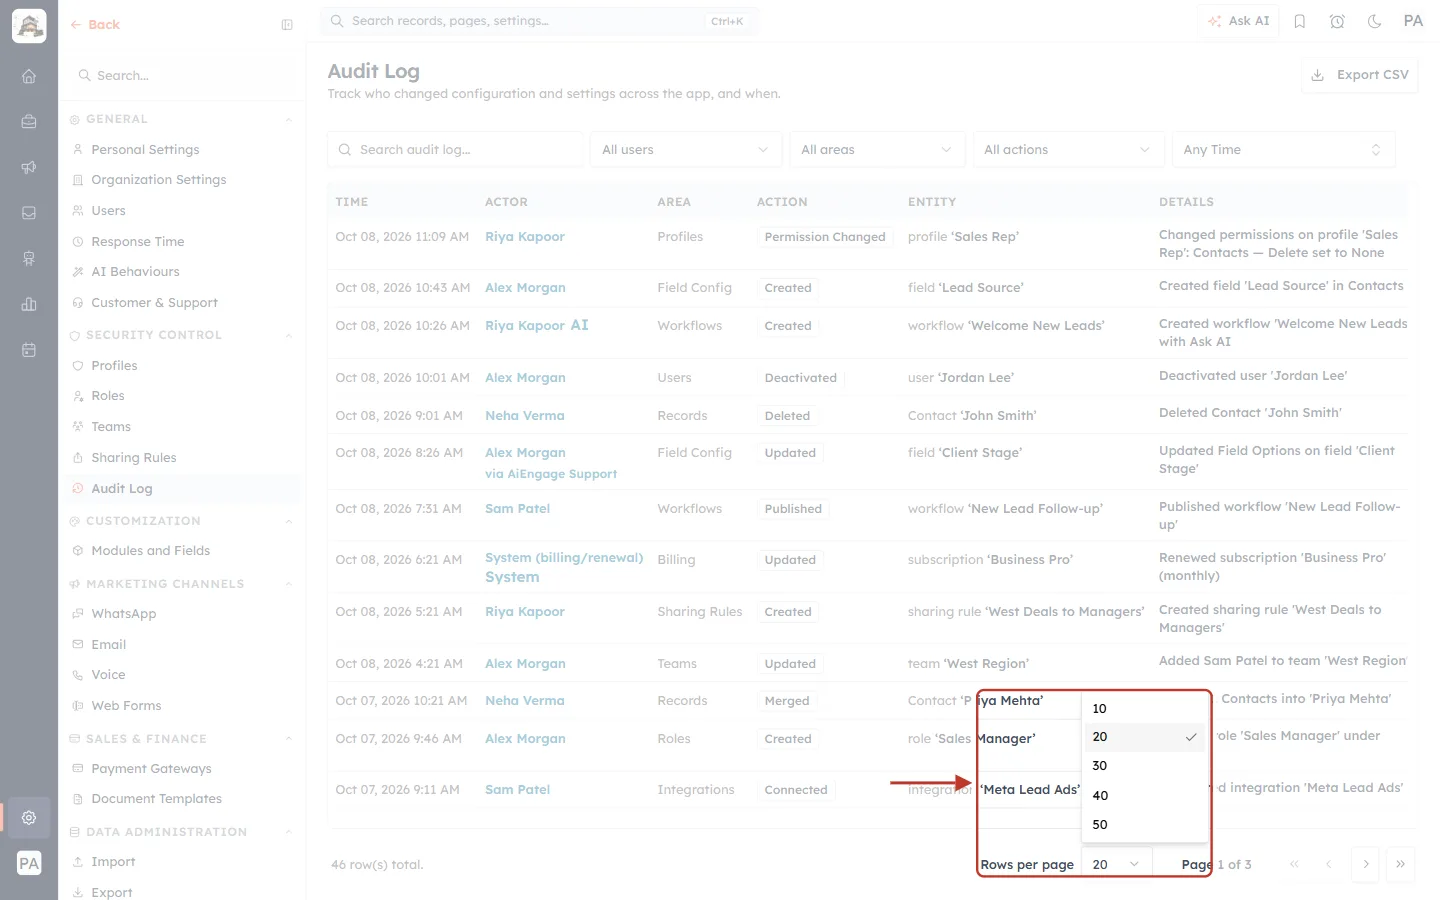1440x900 pixels.
Task: Select 40 rows per page option
Action: point(1145,795)
